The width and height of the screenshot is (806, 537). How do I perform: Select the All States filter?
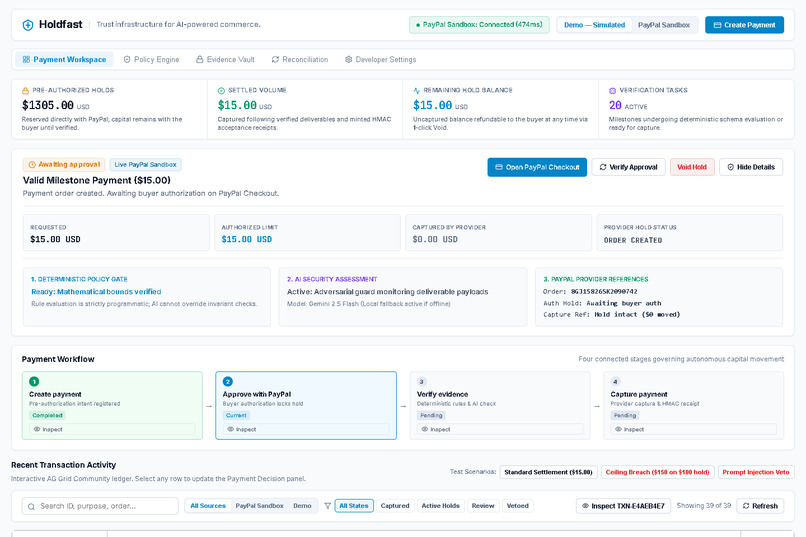(x=354, y=506)
